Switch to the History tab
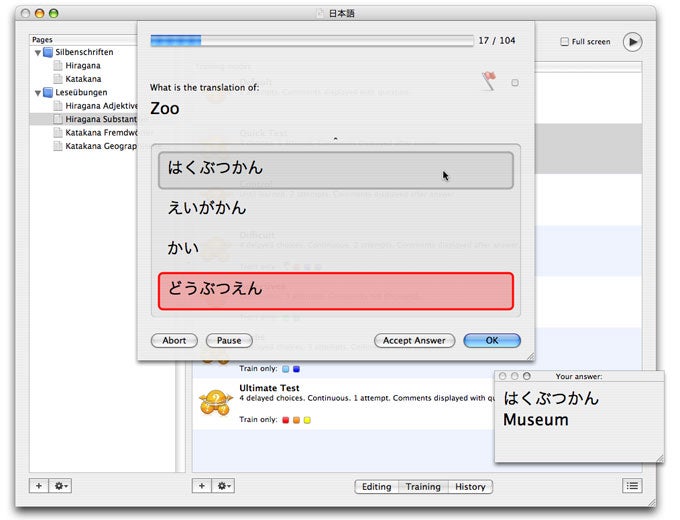Image resolution: width=680 pixels, height=520 pixels. tap(471, 487)
